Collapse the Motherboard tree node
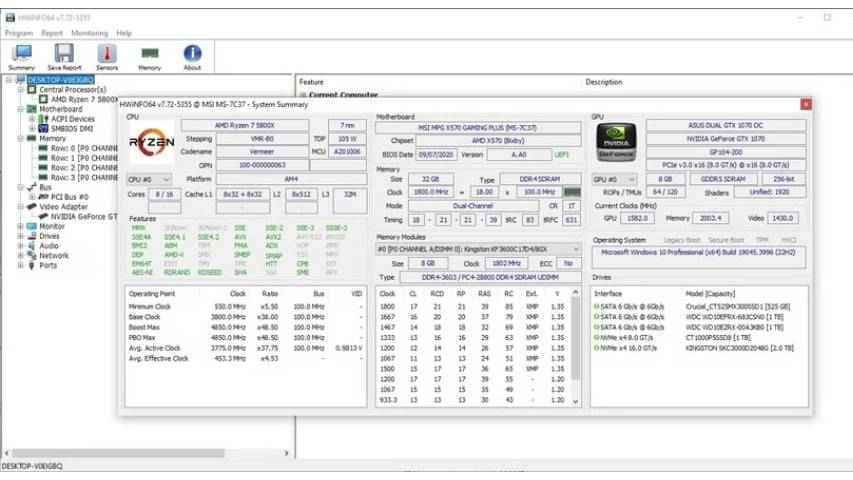Viewport: 853px width, 480px height. [21, 109]
